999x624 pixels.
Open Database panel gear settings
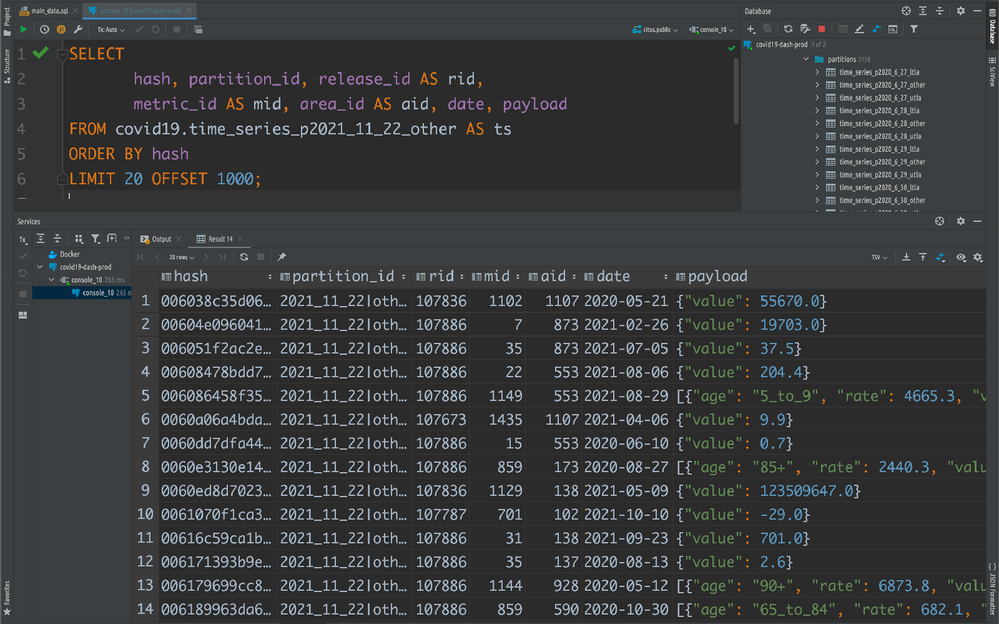click(961, 11)
